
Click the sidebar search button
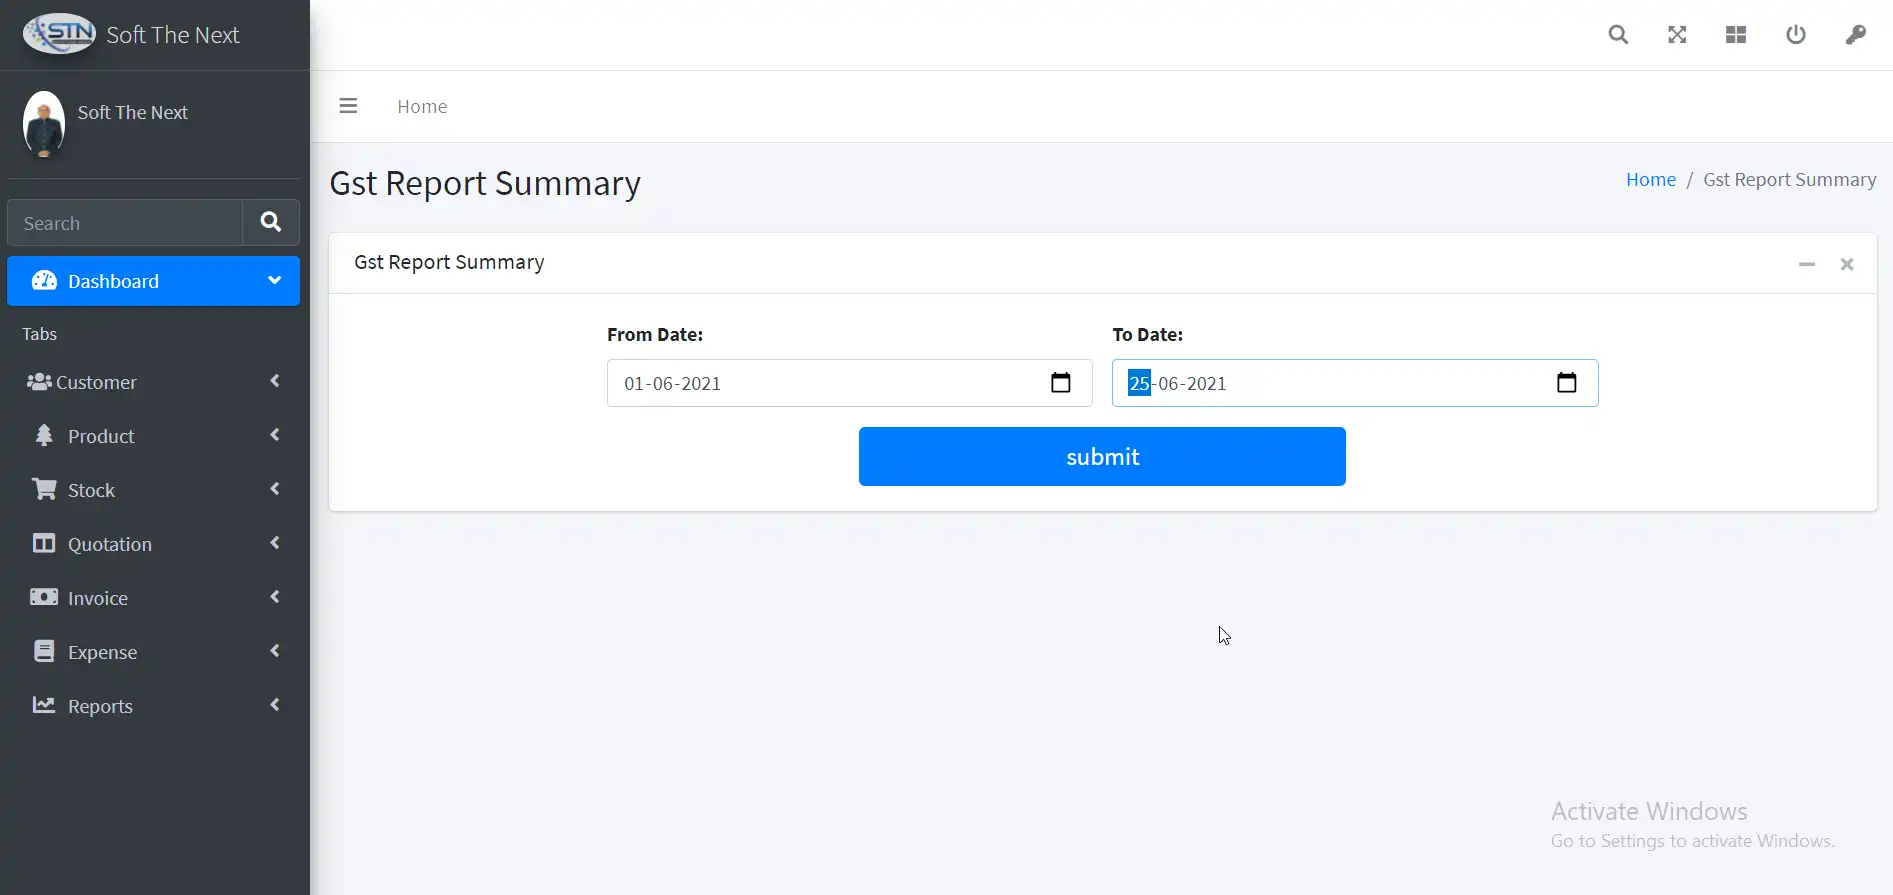click(x=271, y=222)
